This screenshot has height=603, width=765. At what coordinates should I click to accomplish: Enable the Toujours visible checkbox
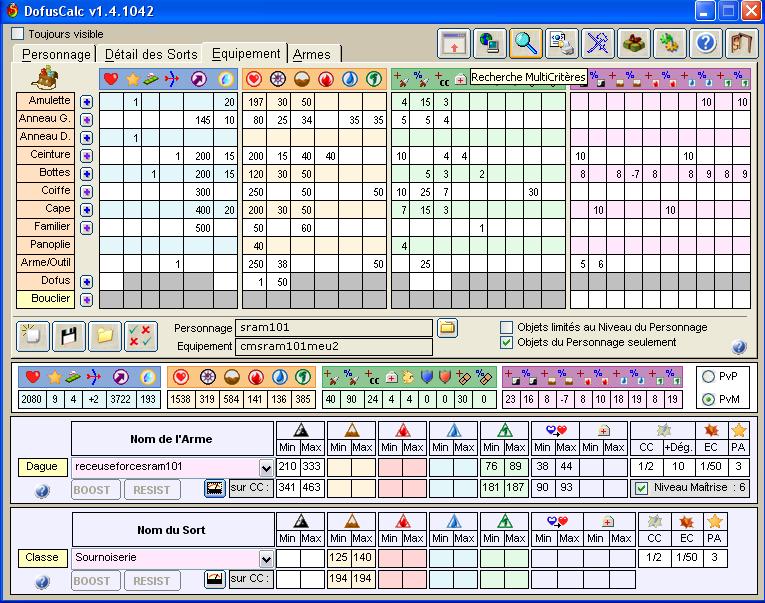18,33
